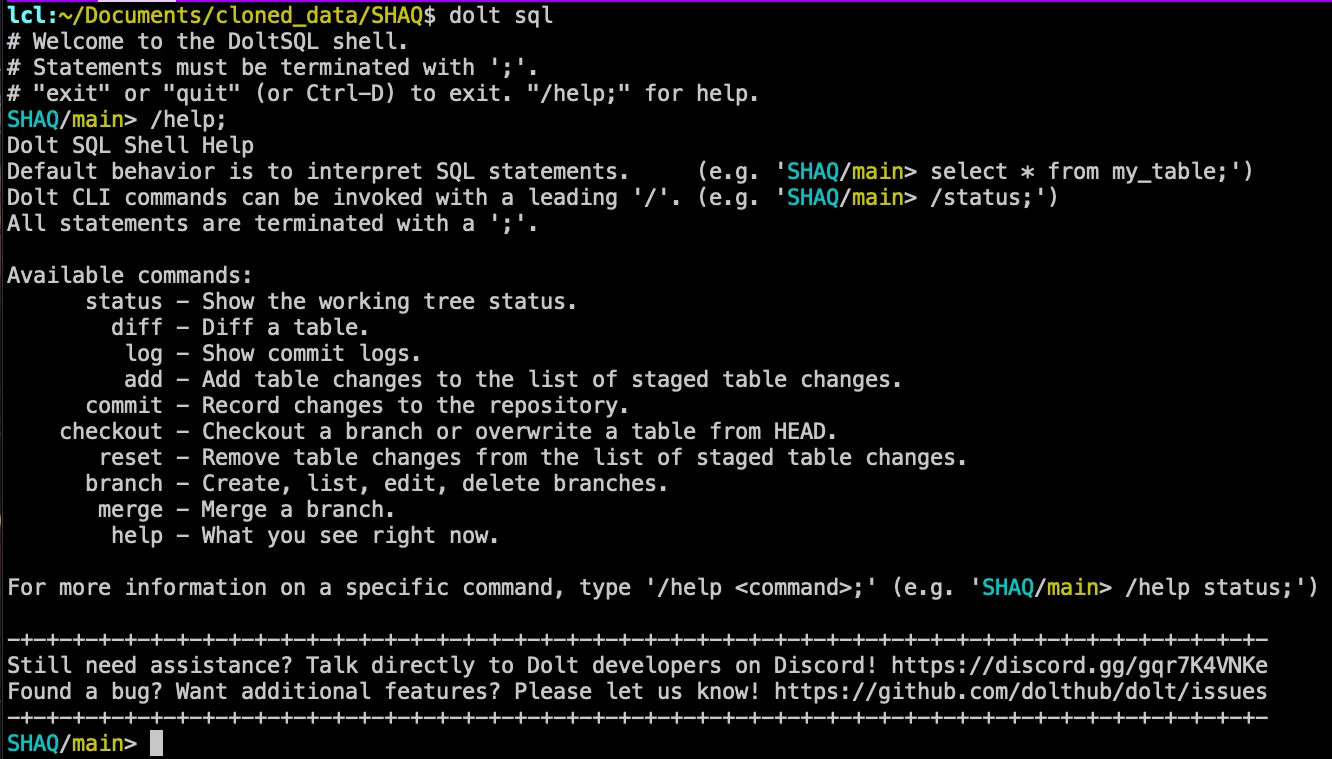Click the cloned_data/SHAQ directory path in the prompt
The width and height of the screenshot is (1332, 759).
(x=229, y=15)
